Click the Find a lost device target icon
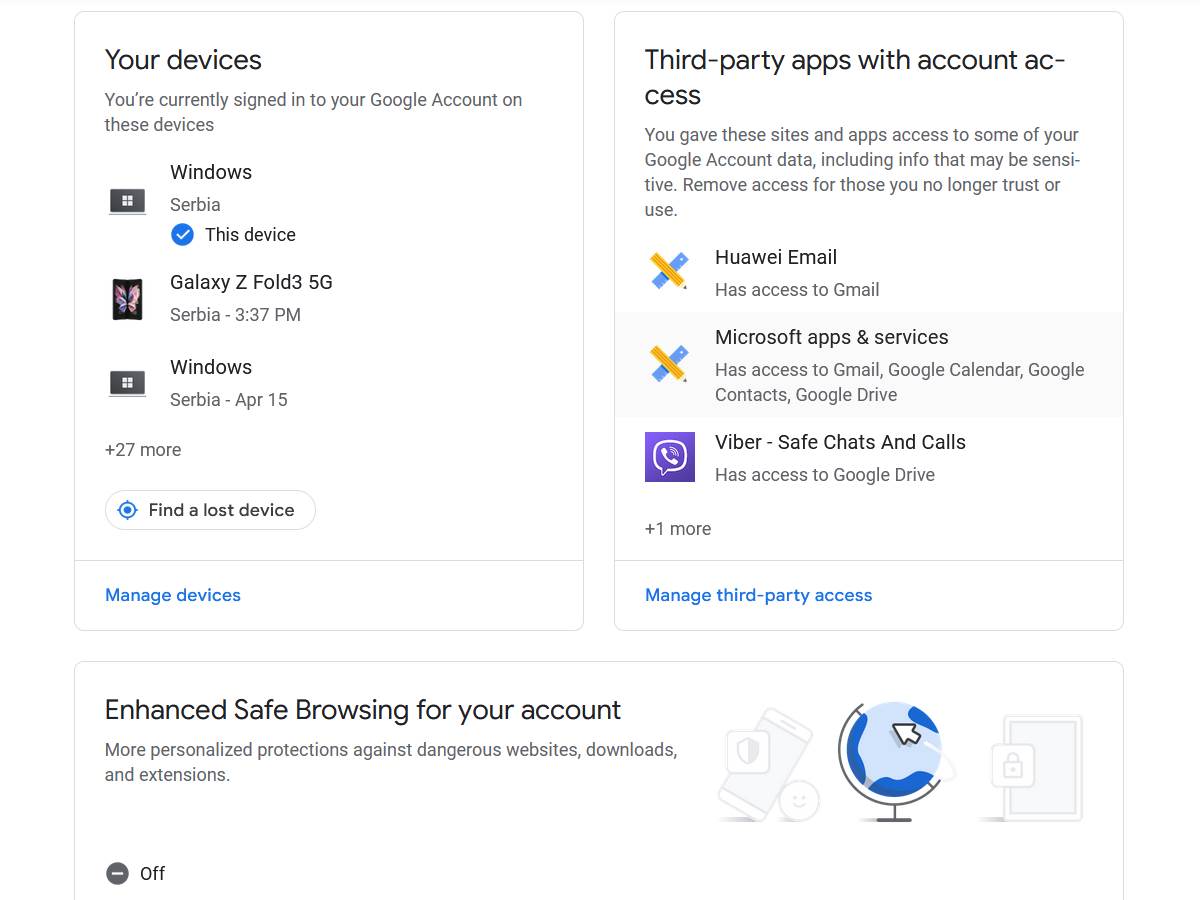This screenshot has height=900, width=1200. (x=127, y=510)
